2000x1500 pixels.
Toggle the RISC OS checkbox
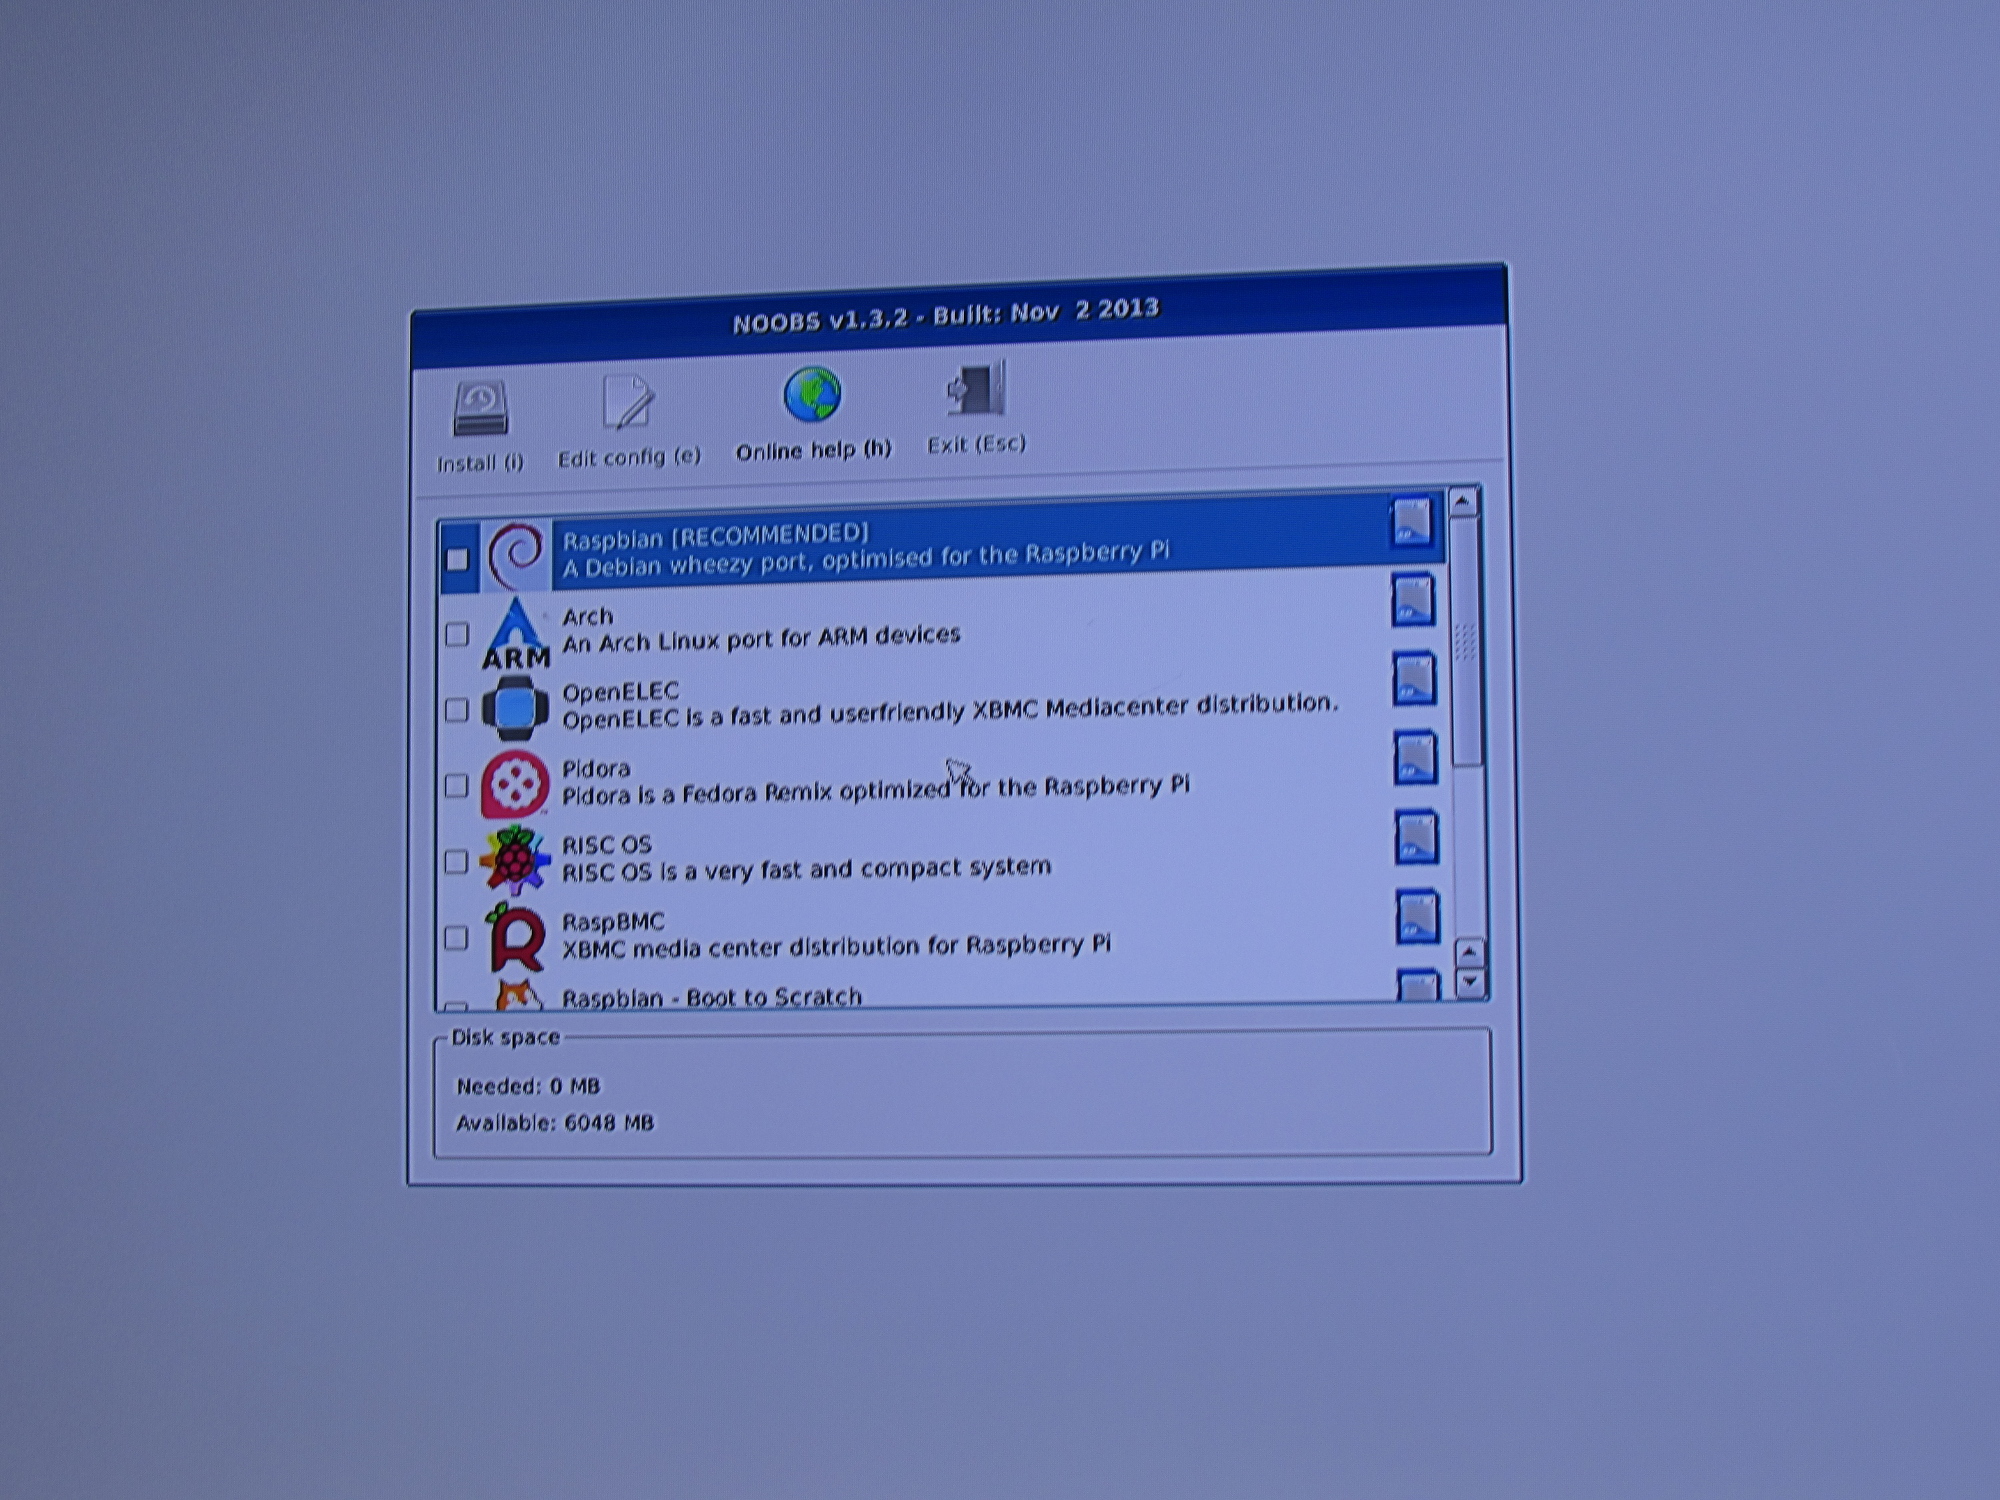coord(456,861)
